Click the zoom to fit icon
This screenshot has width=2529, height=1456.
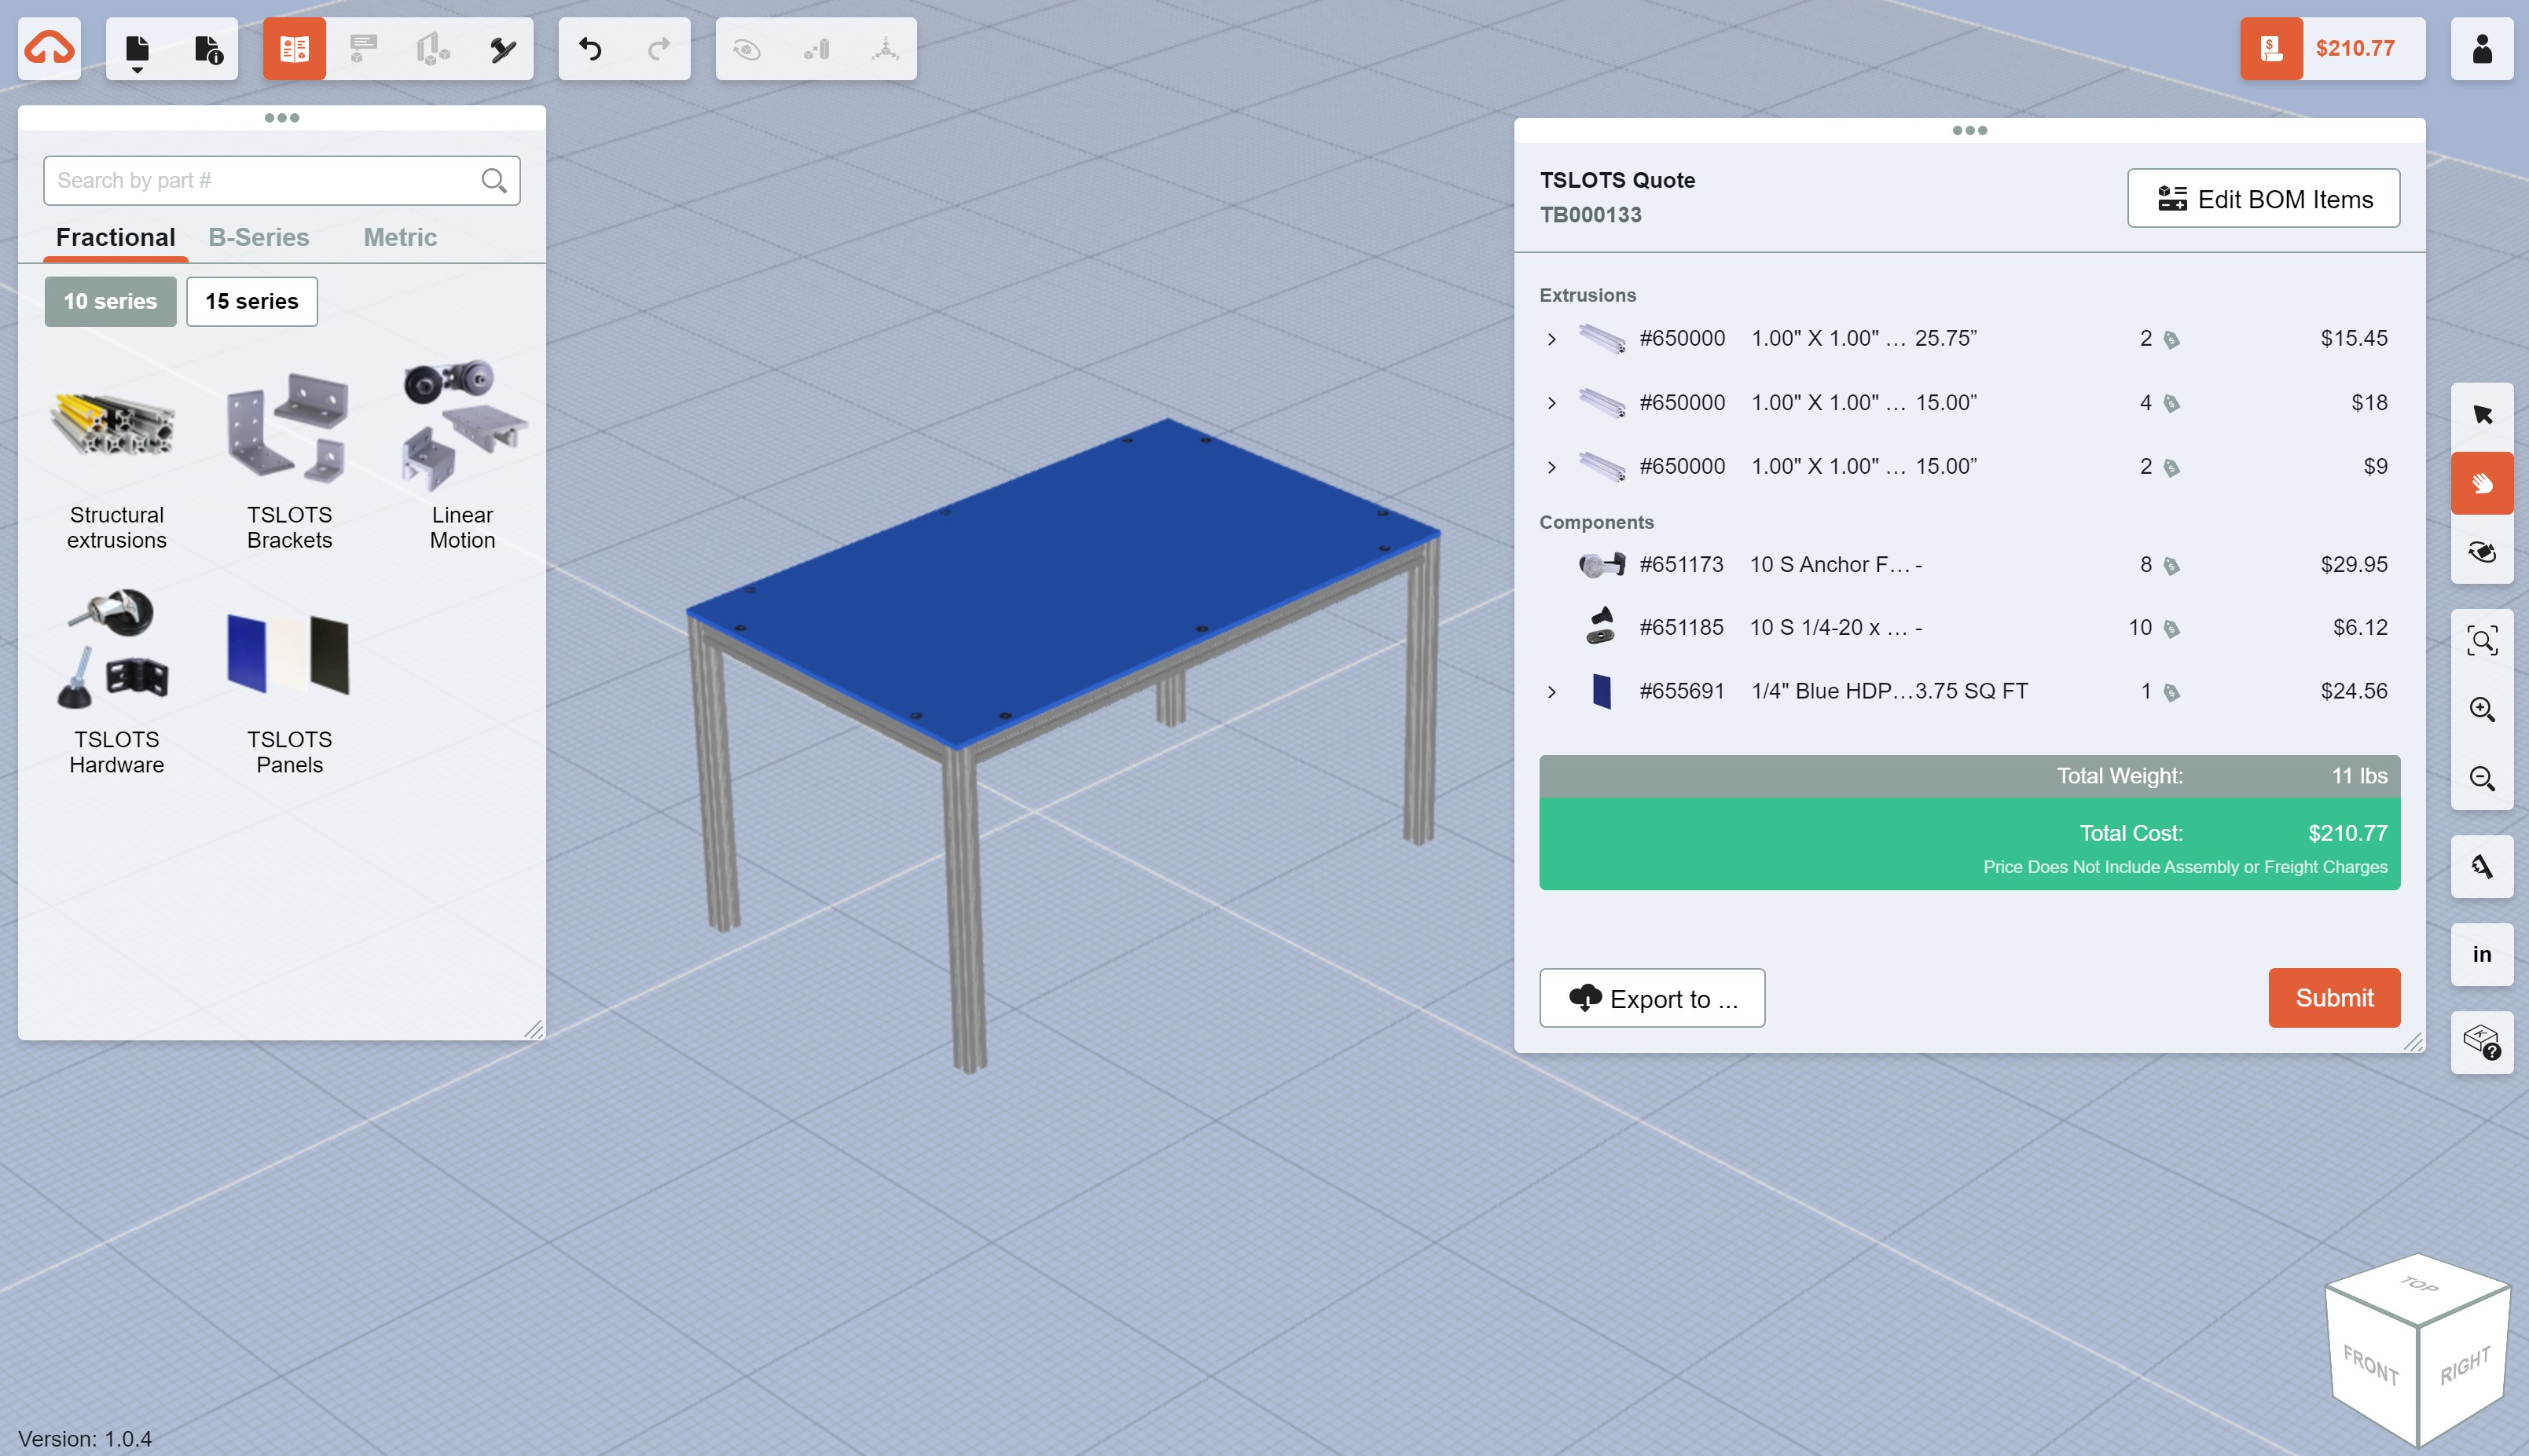point(2481,640)
